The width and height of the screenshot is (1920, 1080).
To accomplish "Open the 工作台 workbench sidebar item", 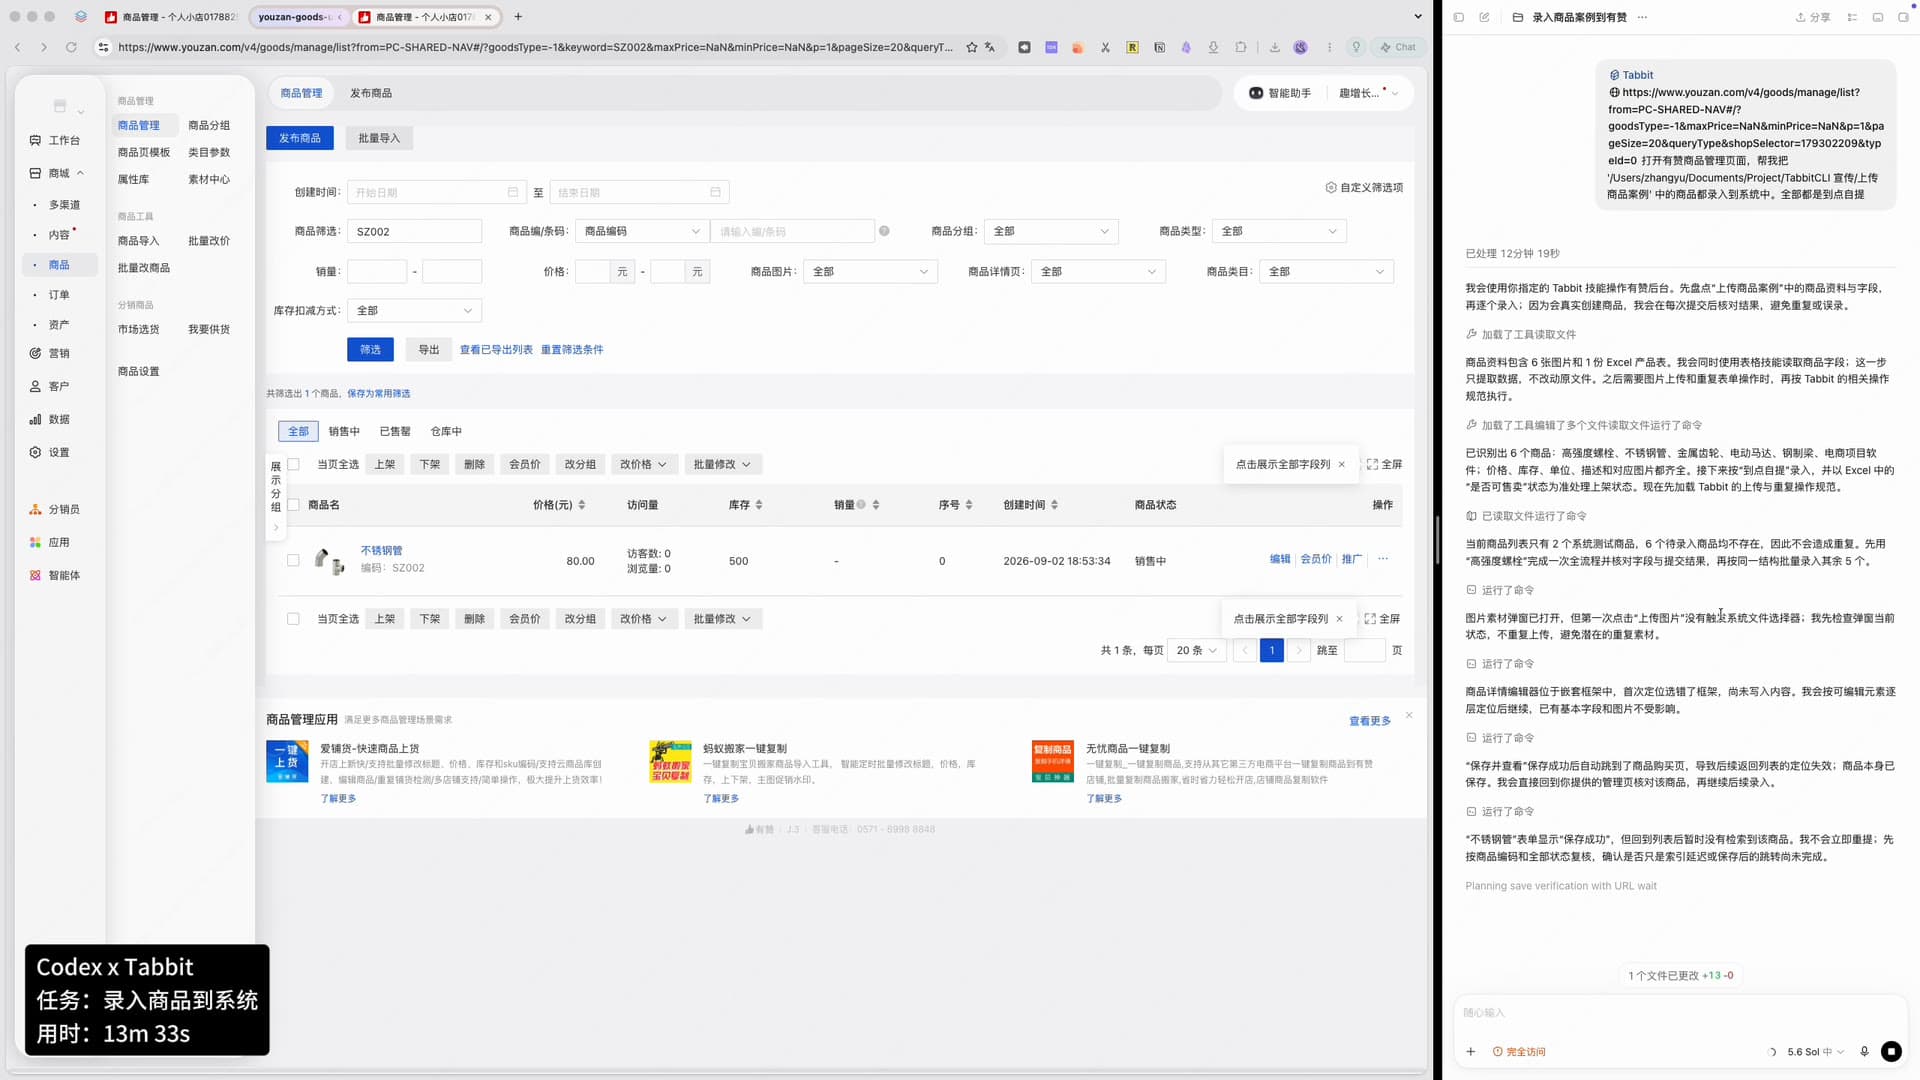I will tap(55, 140).
